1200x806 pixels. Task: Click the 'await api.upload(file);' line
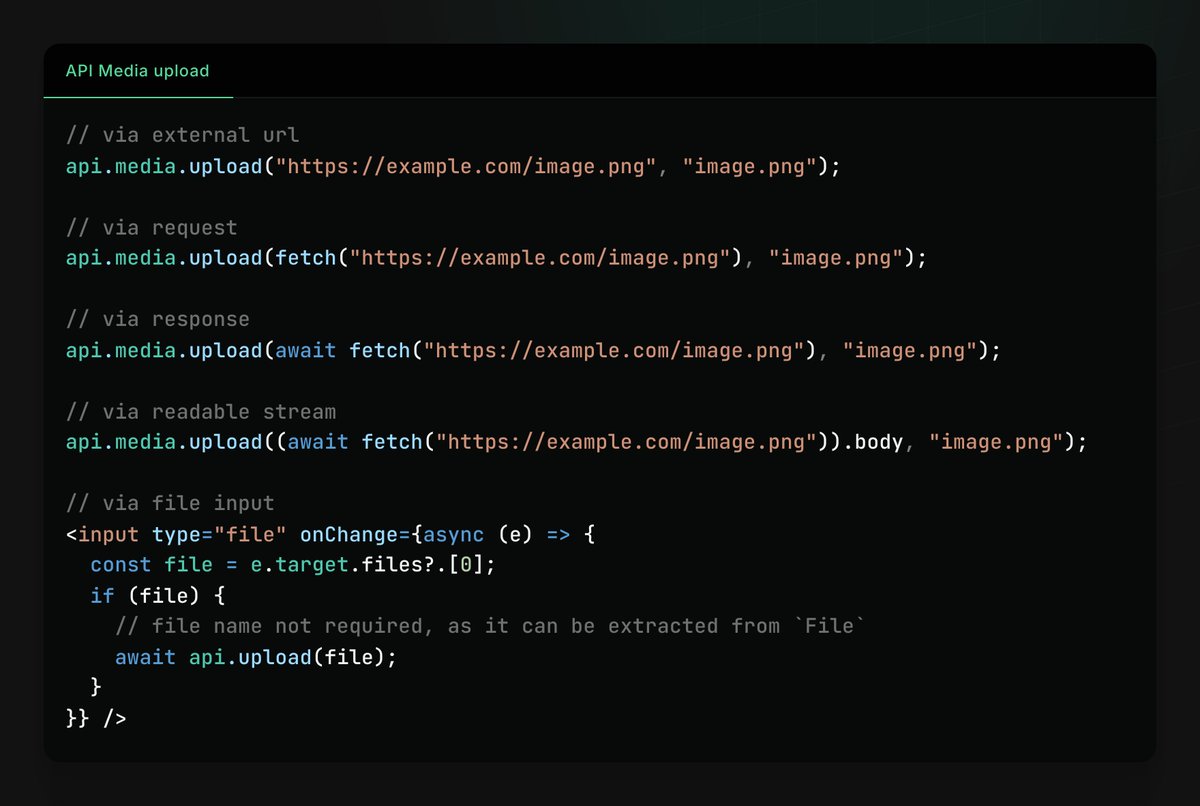pyautogui.click(x=255, y=657)
